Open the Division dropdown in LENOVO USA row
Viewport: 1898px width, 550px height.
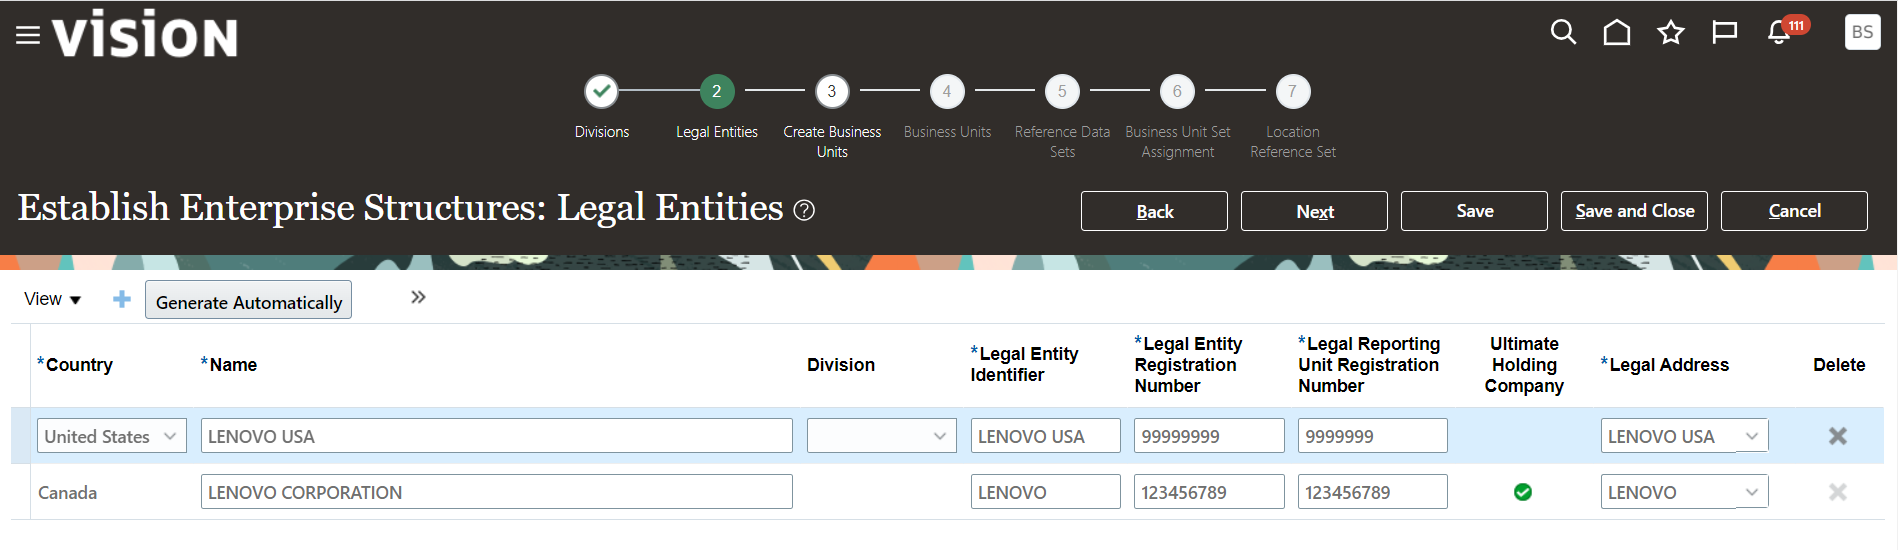click(882, 436)
